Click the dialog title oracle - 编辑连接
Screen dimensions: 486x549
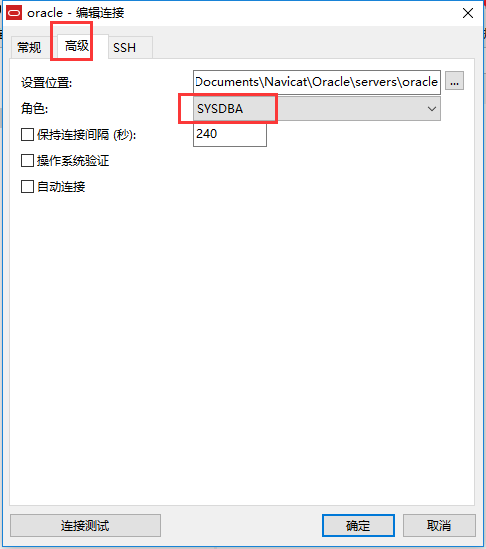76,13
